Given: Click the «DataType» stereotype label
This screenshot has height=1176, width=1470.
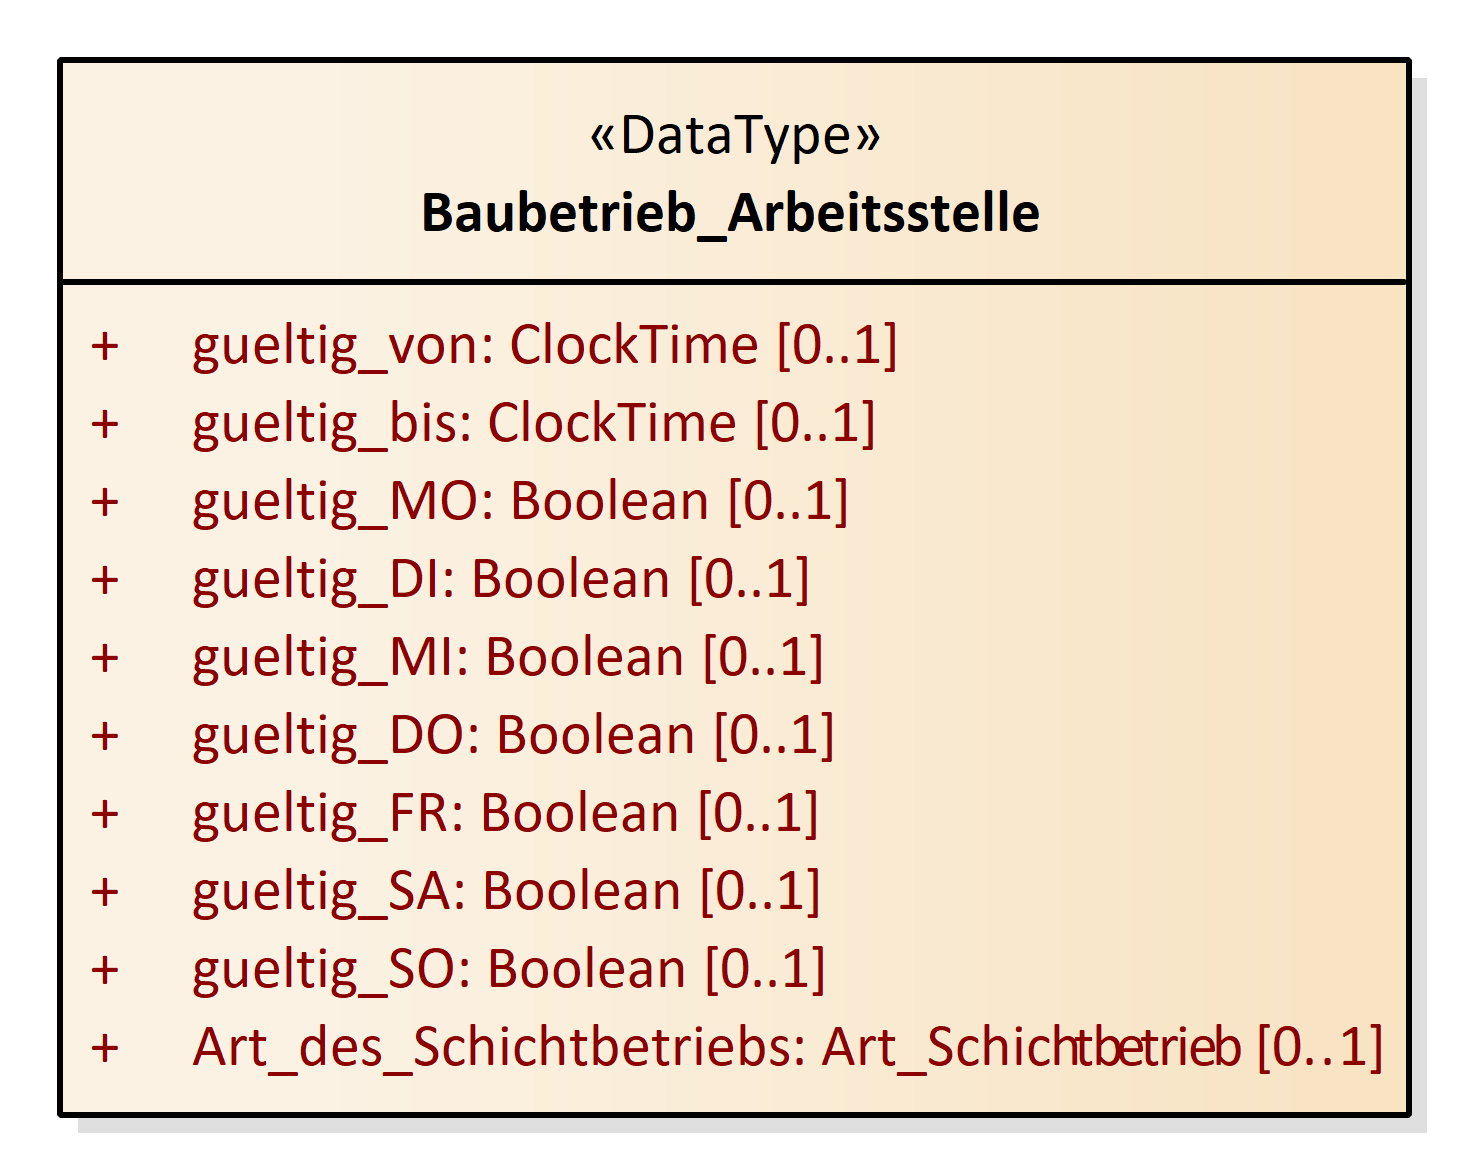Looking at the screenshot, I should (x=735, y=135).
